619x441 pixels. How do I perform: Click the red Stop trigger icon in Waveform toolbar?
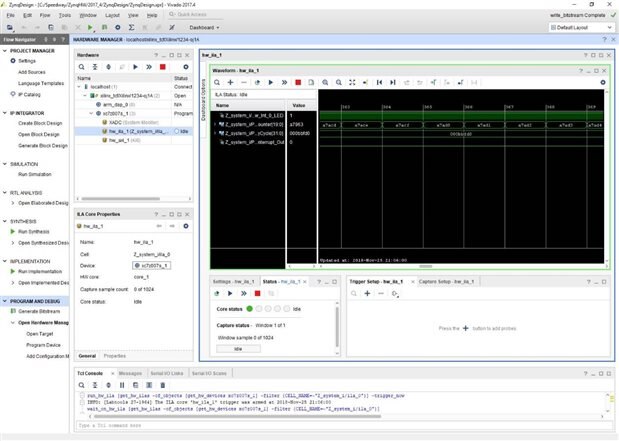pos(298,82)
